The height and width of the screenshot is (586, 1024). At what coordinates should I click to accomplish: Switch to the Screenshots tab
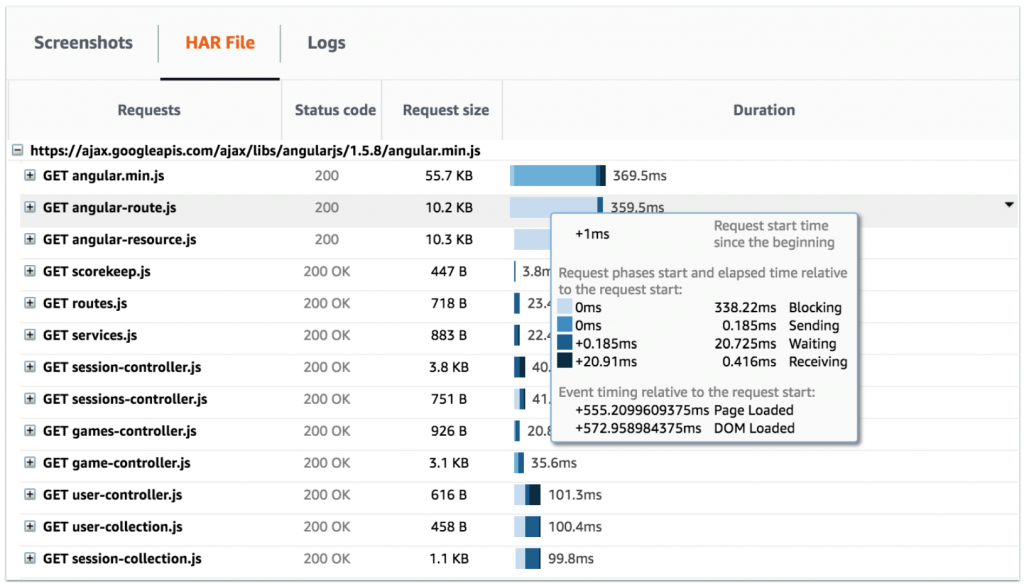click(83, 43)
